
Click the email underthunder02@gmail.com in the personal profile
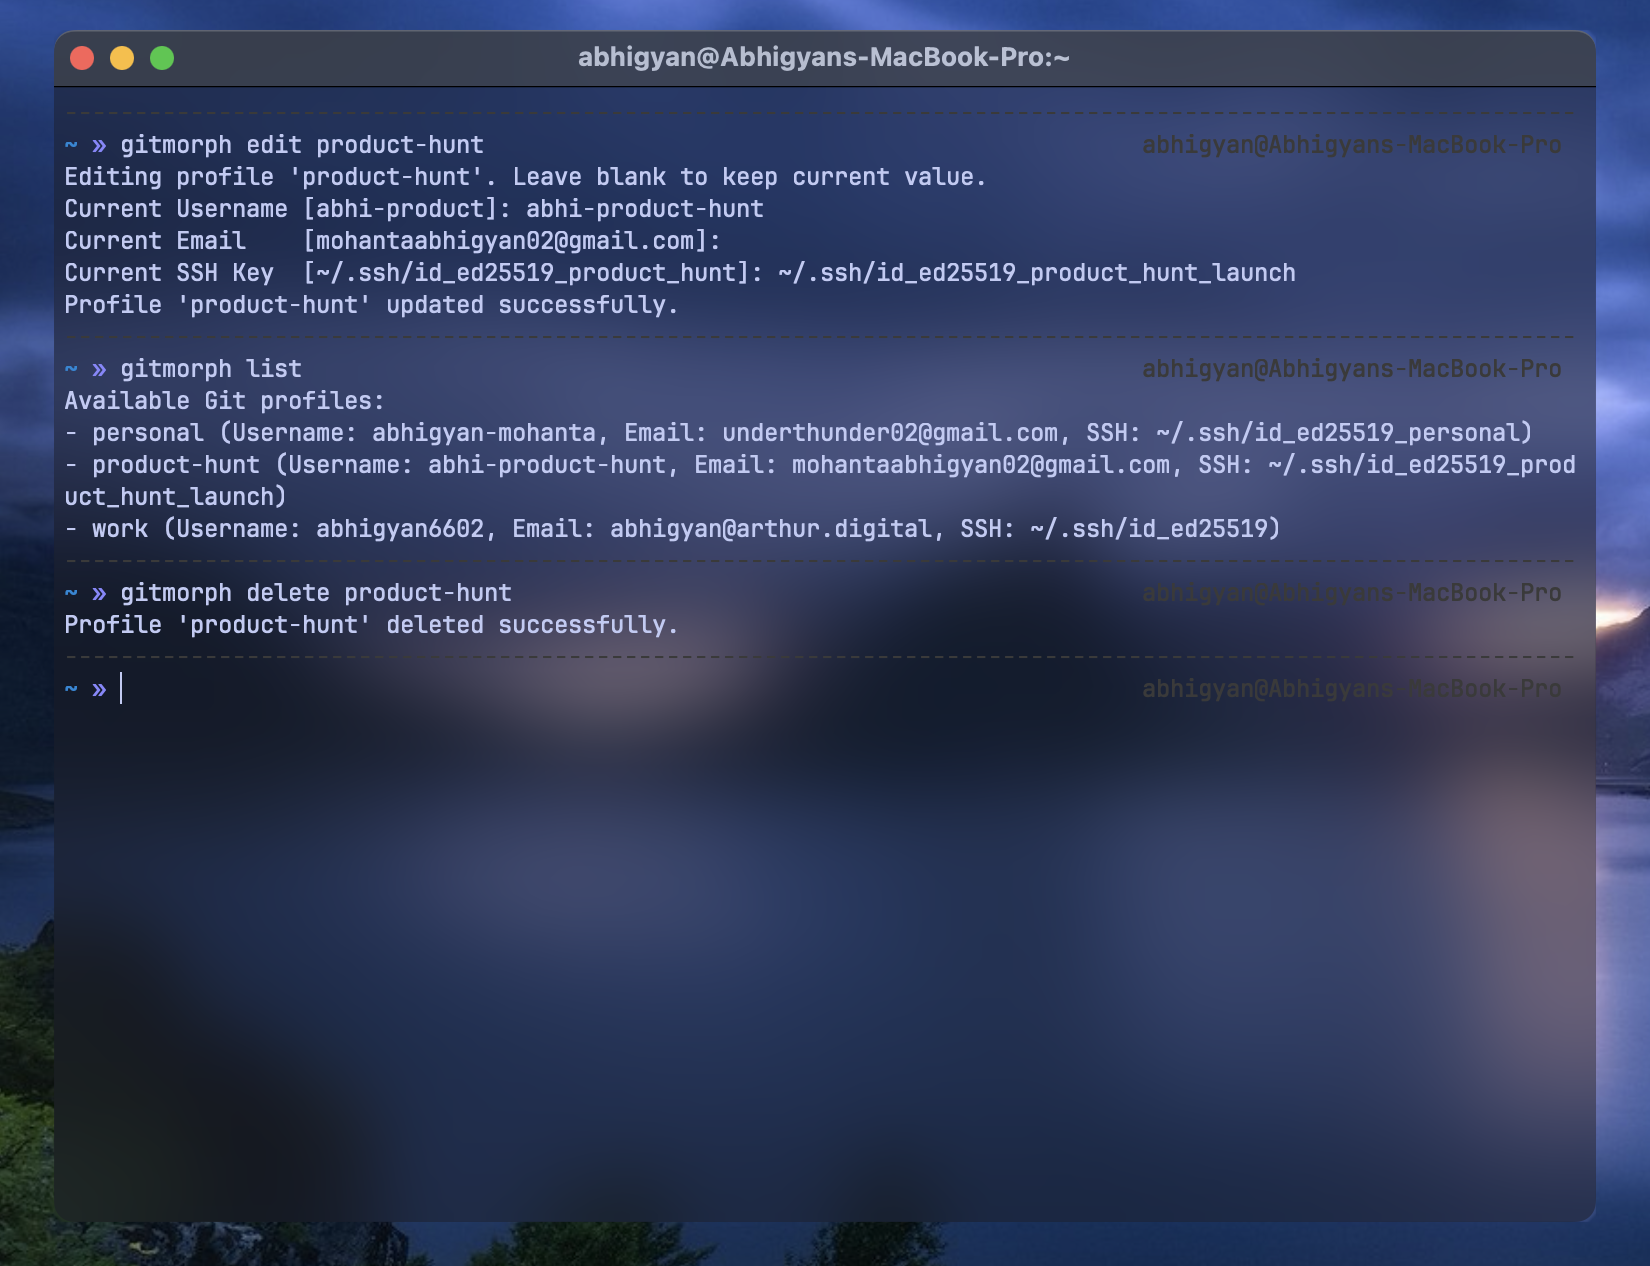[890, 433]
